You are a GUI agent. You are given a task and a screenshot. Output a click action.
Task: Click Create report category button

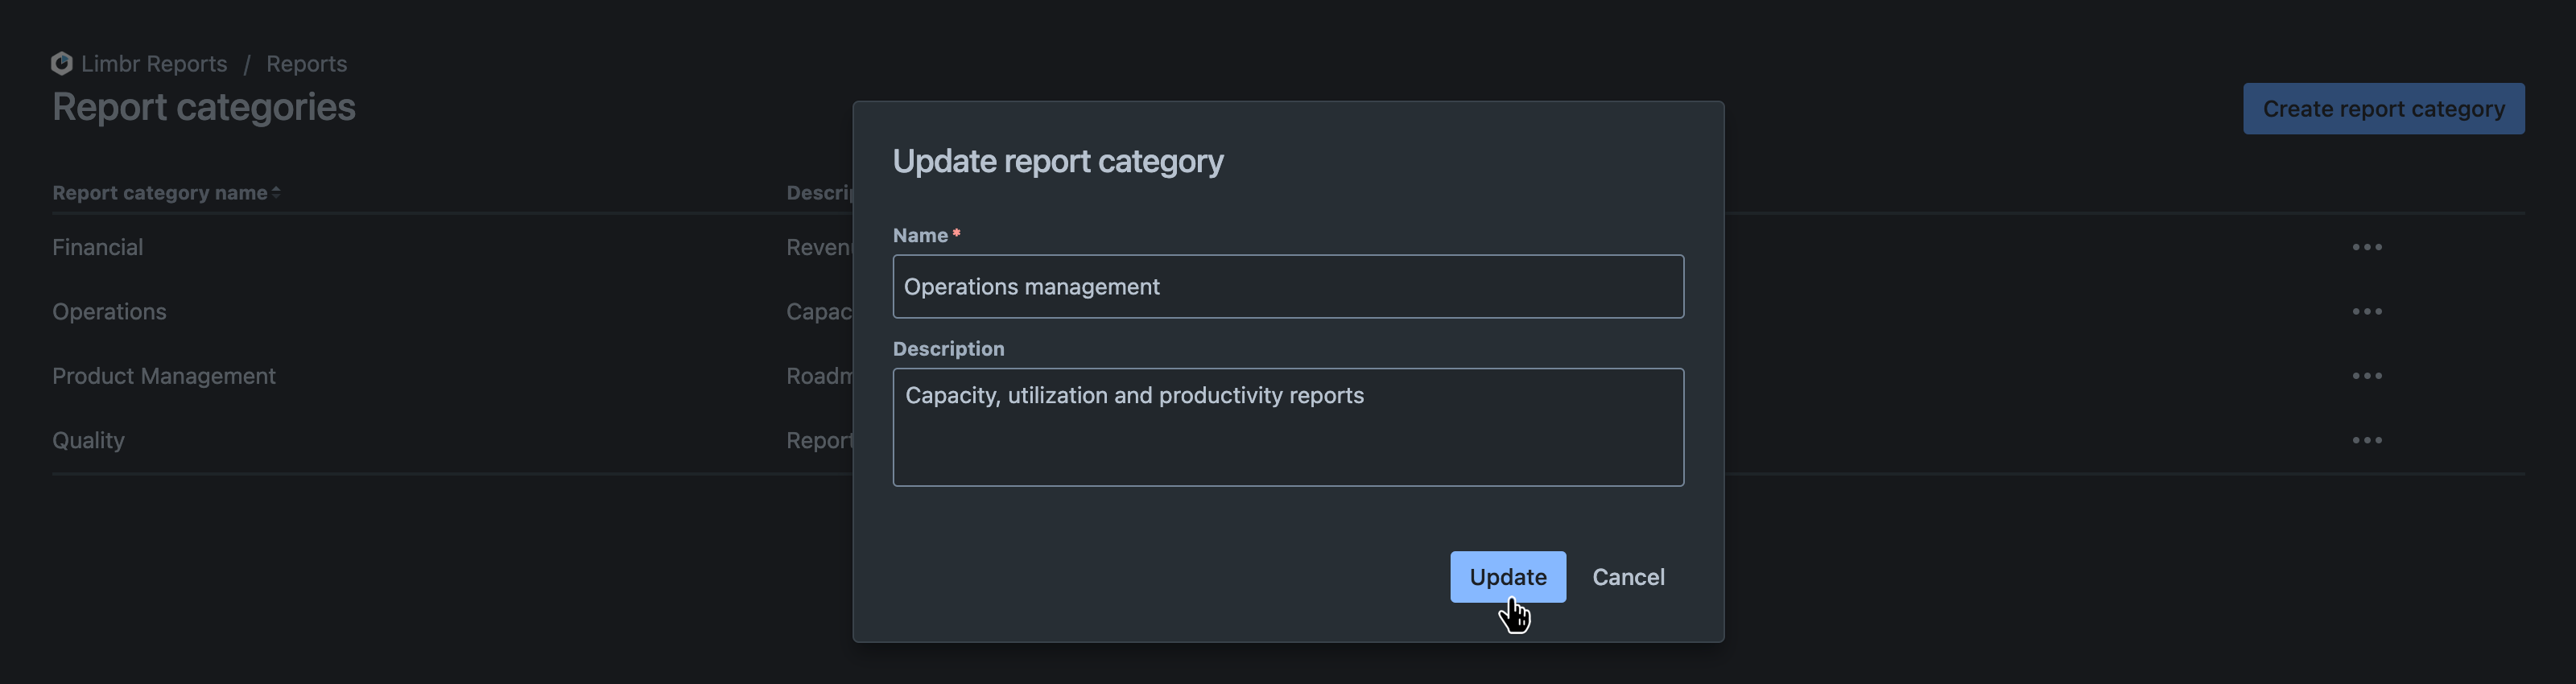point(2382,109)
